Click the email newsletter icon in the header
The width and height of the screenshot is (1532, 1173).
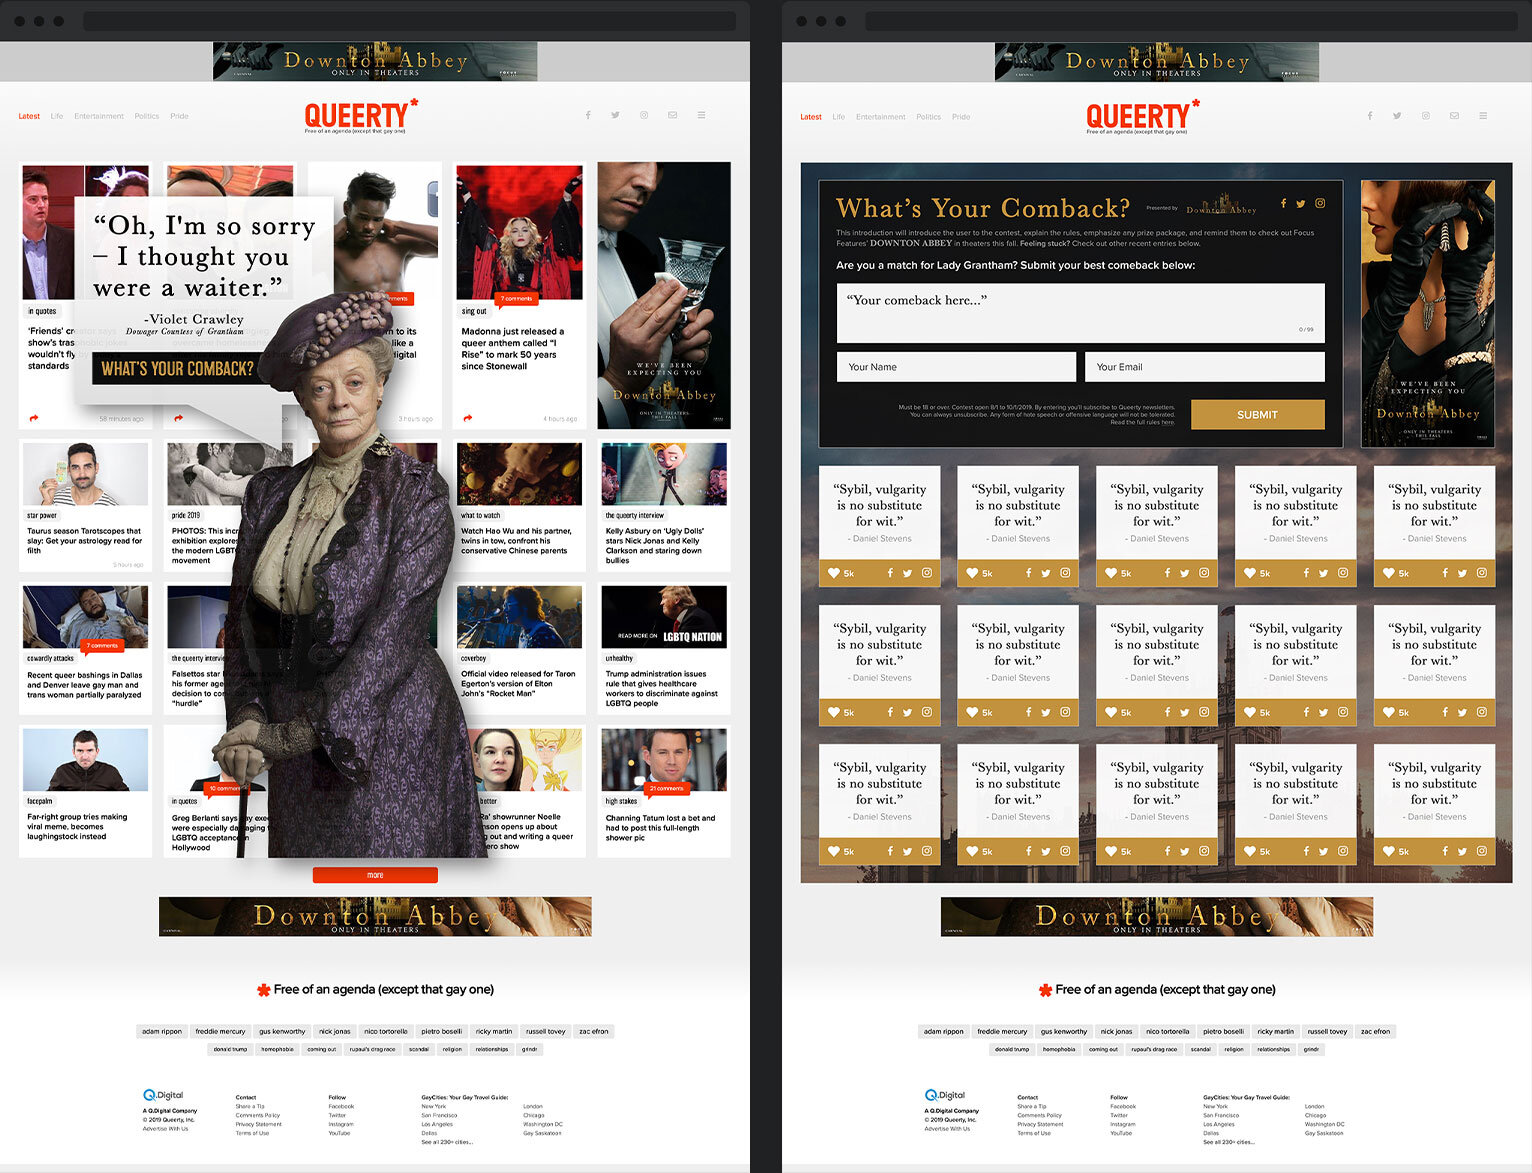672,115
